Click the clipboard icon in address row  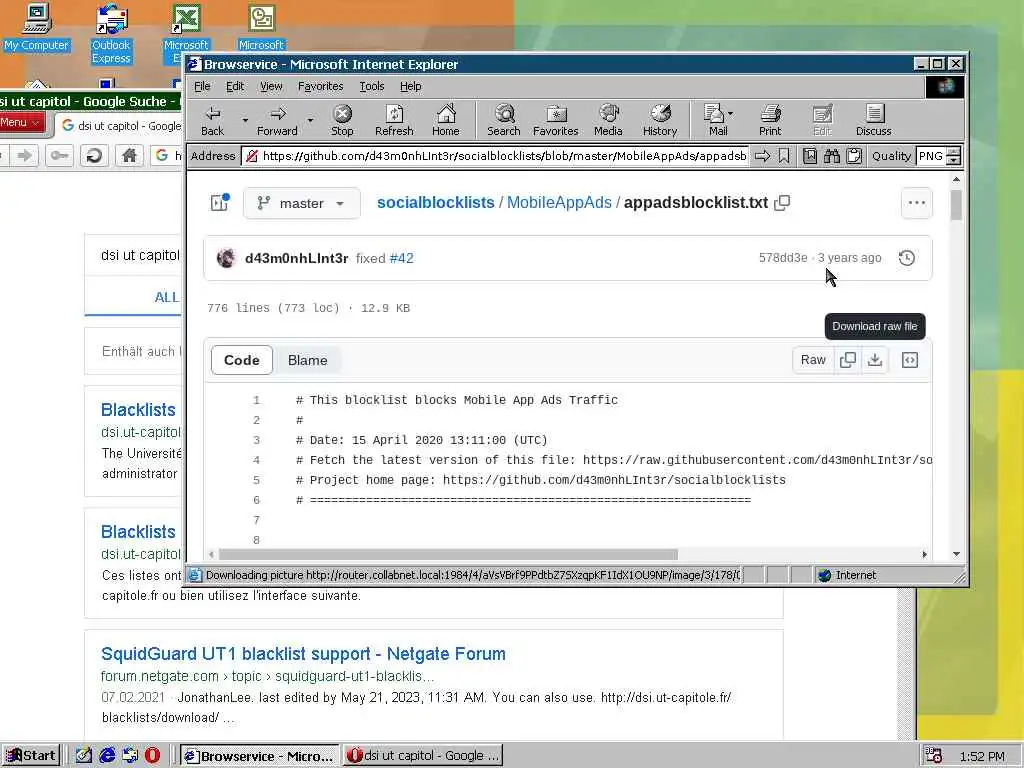[854, 156]
